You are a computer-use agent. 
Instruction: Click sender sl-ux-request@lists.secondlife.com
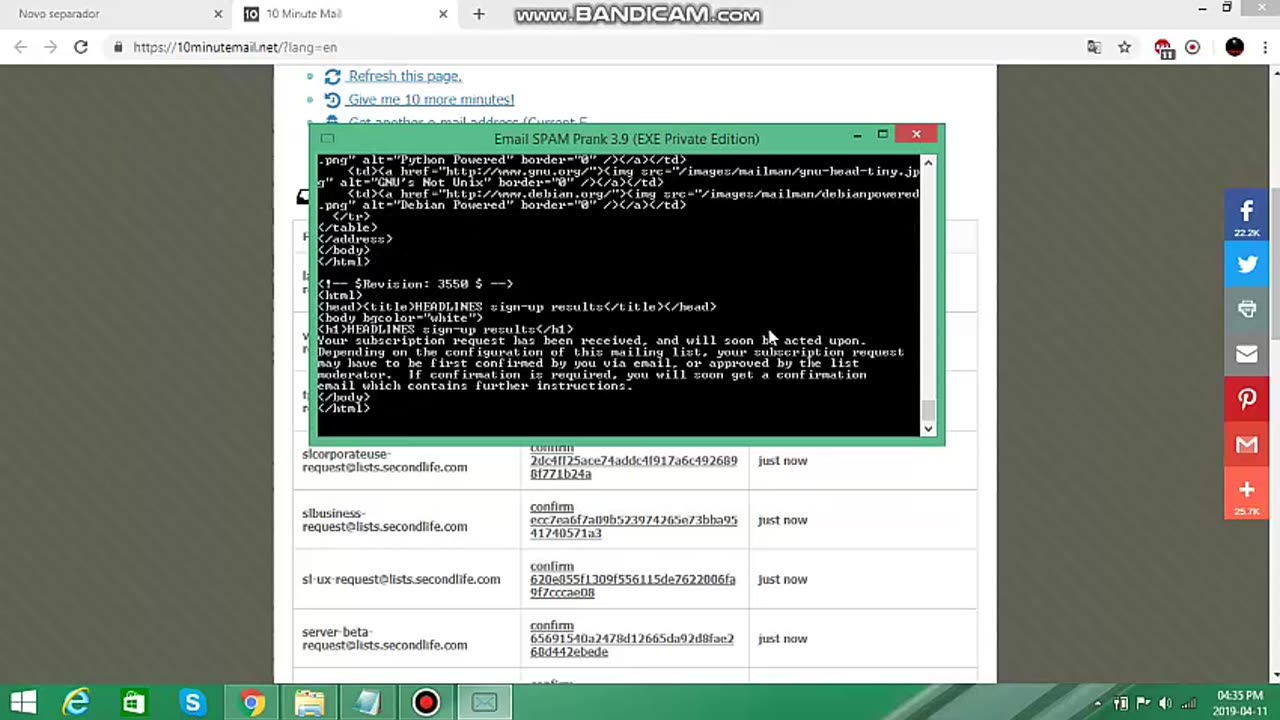(x=401, y=579)
